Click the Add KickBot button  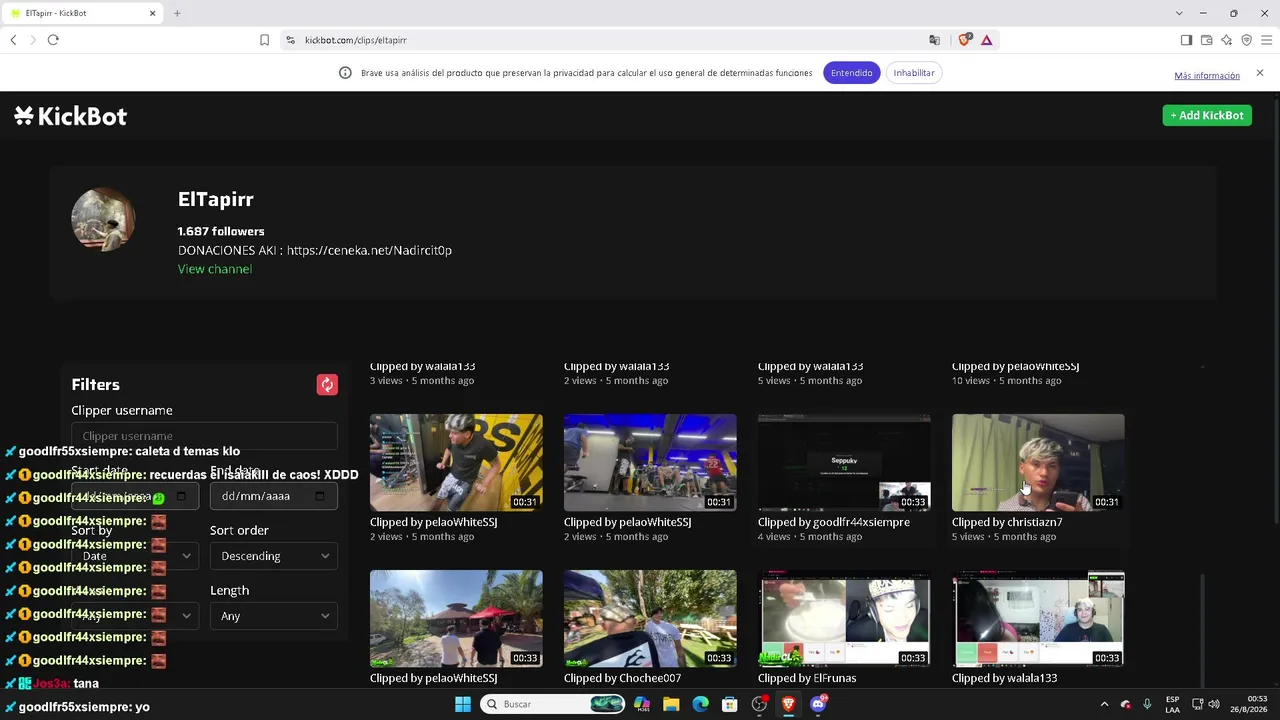[x=1207, y=115]
